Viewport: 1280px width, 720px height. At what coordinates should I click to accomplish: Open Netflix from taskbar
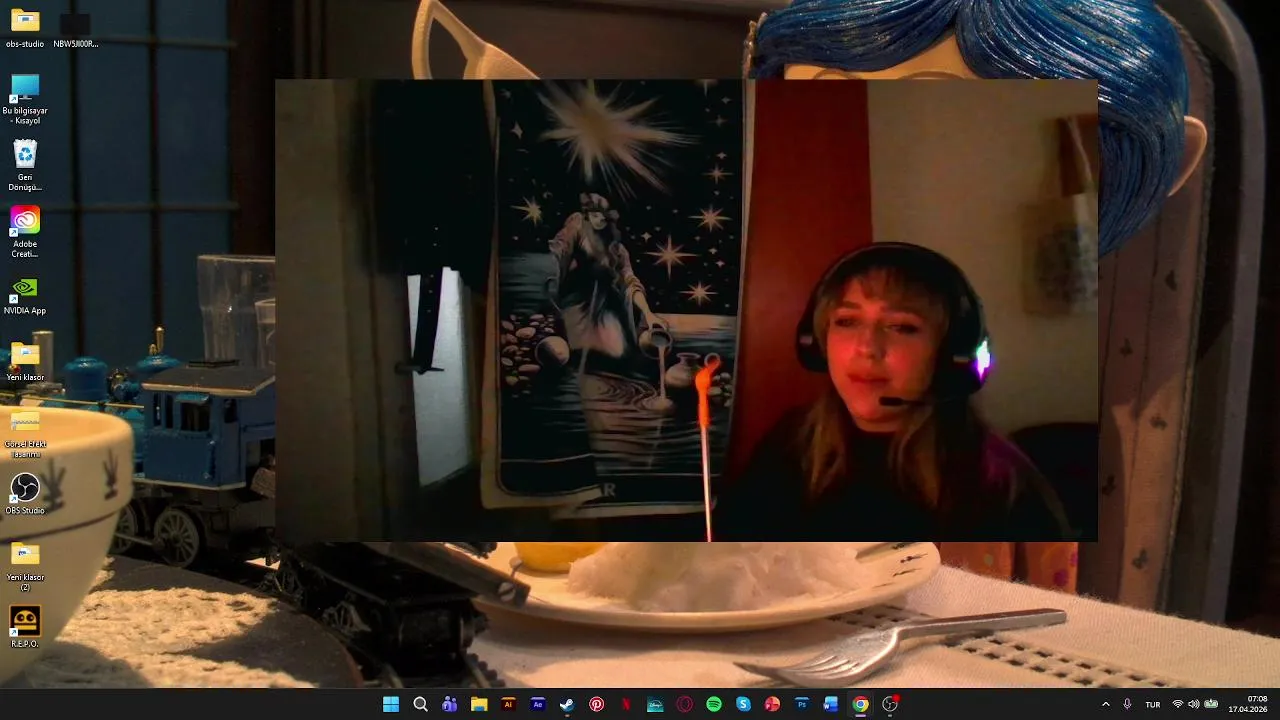pyautogui.click(x=626, y=704)
